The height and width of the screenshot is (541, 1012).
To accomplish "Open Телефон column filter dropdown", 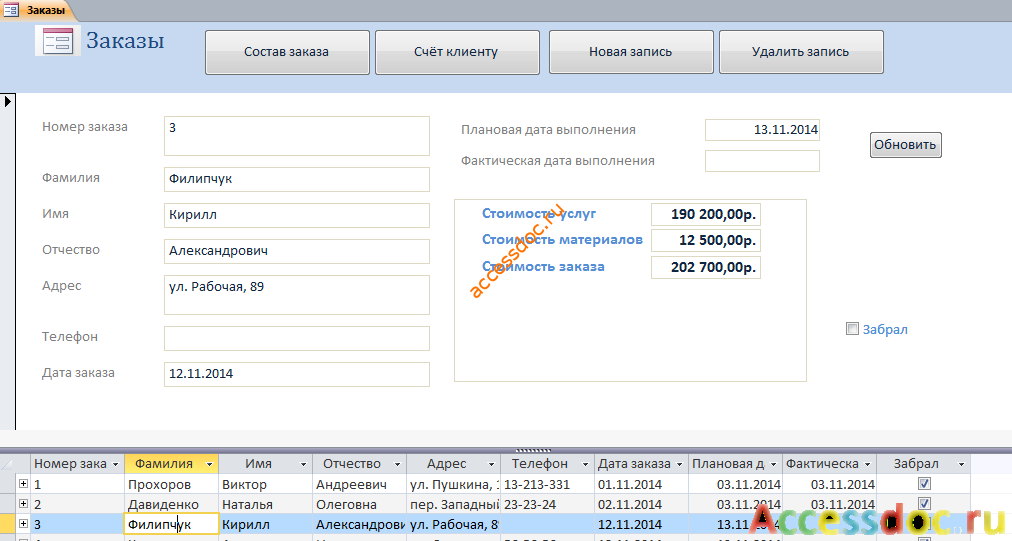I will tap(585, 464).
